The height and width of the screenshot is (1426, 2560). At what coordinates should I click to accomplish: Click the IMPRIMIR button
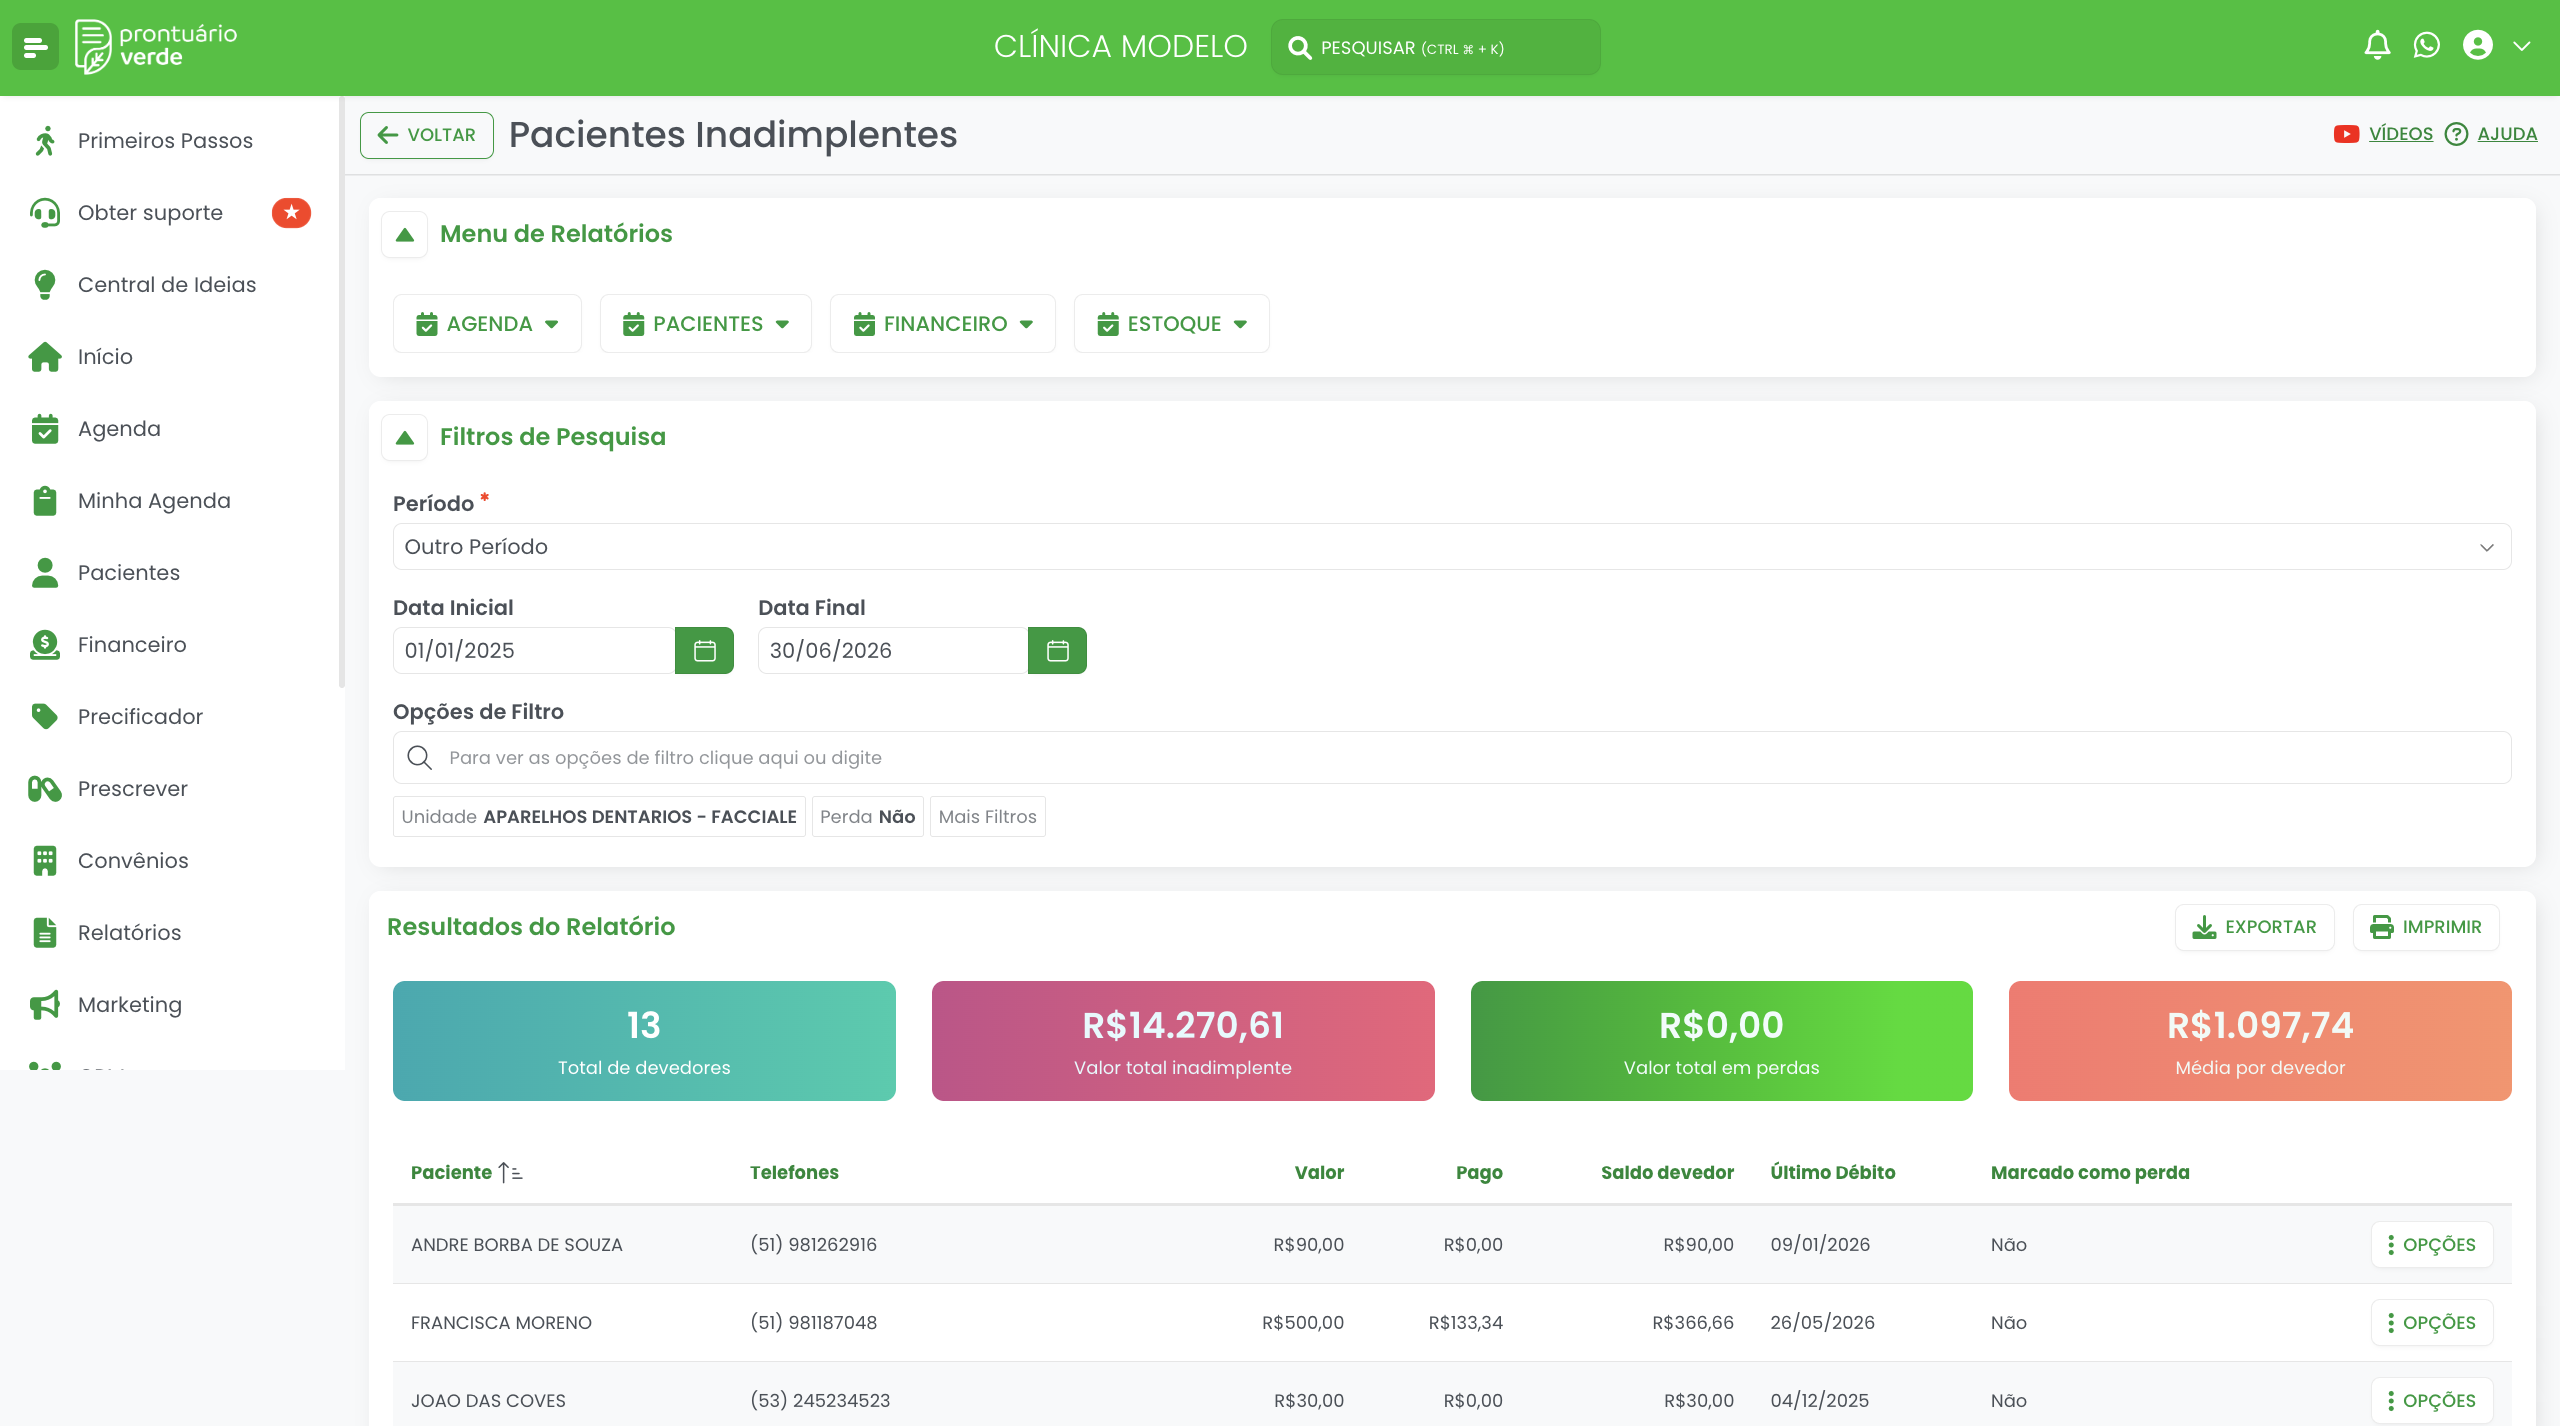pos(2425,928)
